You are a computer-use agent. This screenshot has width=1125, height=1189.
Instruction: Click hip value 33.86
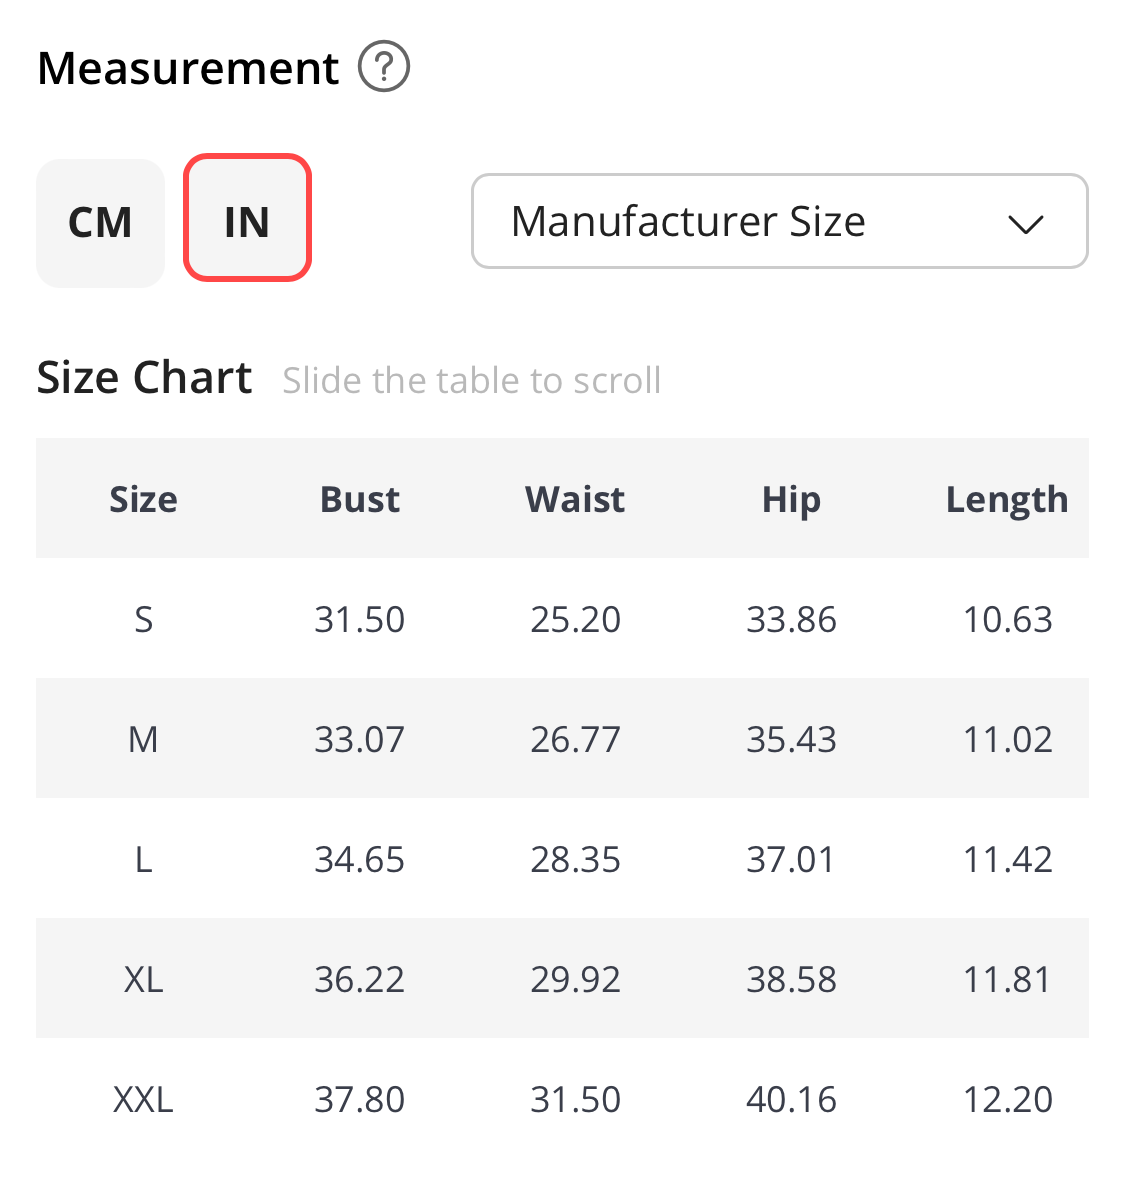[x=791, y=620]
